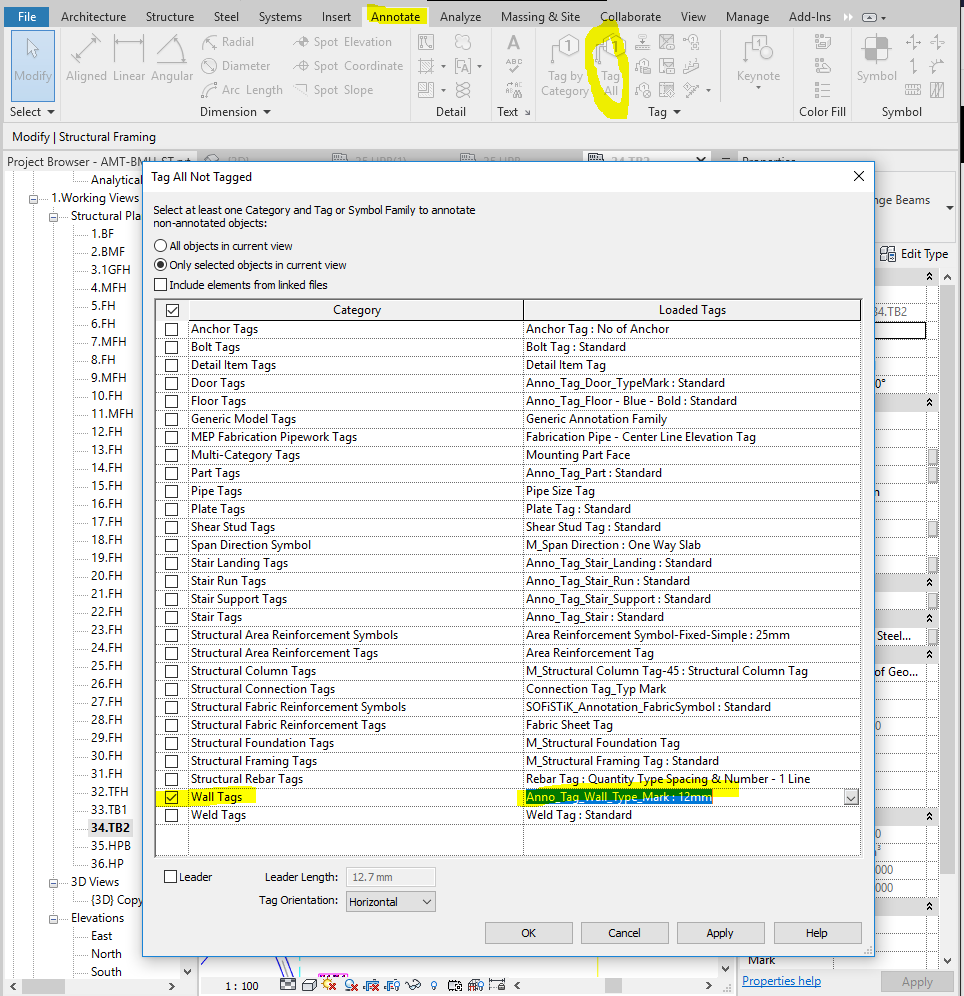Open the Wall Tags loaded tag dropdown
This screenshot has width=964, height=996.
point(850,797)
